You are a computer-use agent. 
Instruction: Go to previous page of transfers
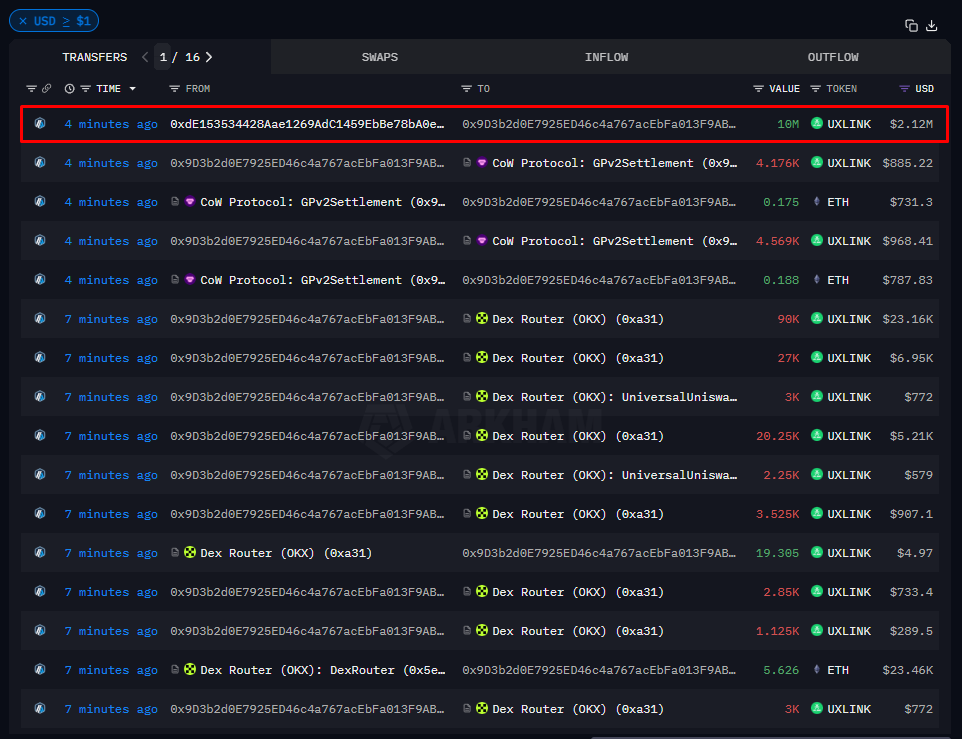click(145, 57)
